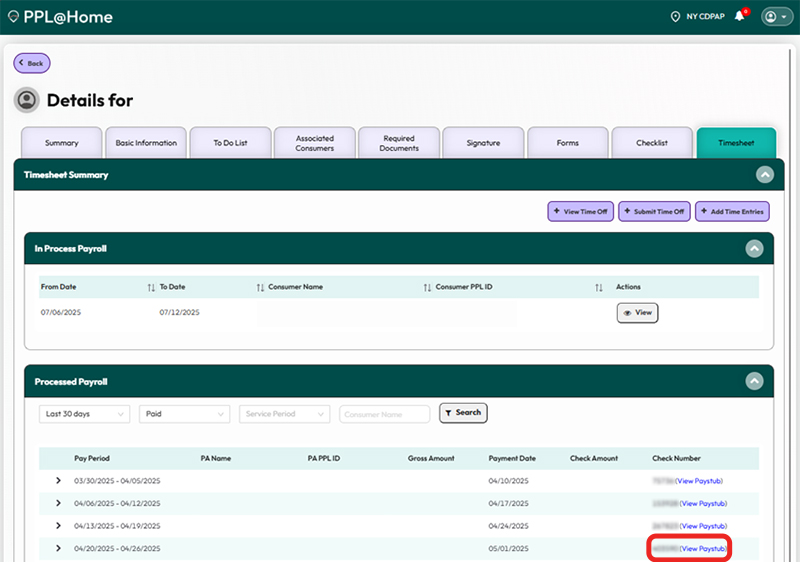Sort by the Consumer Name column

click(427, 288)
